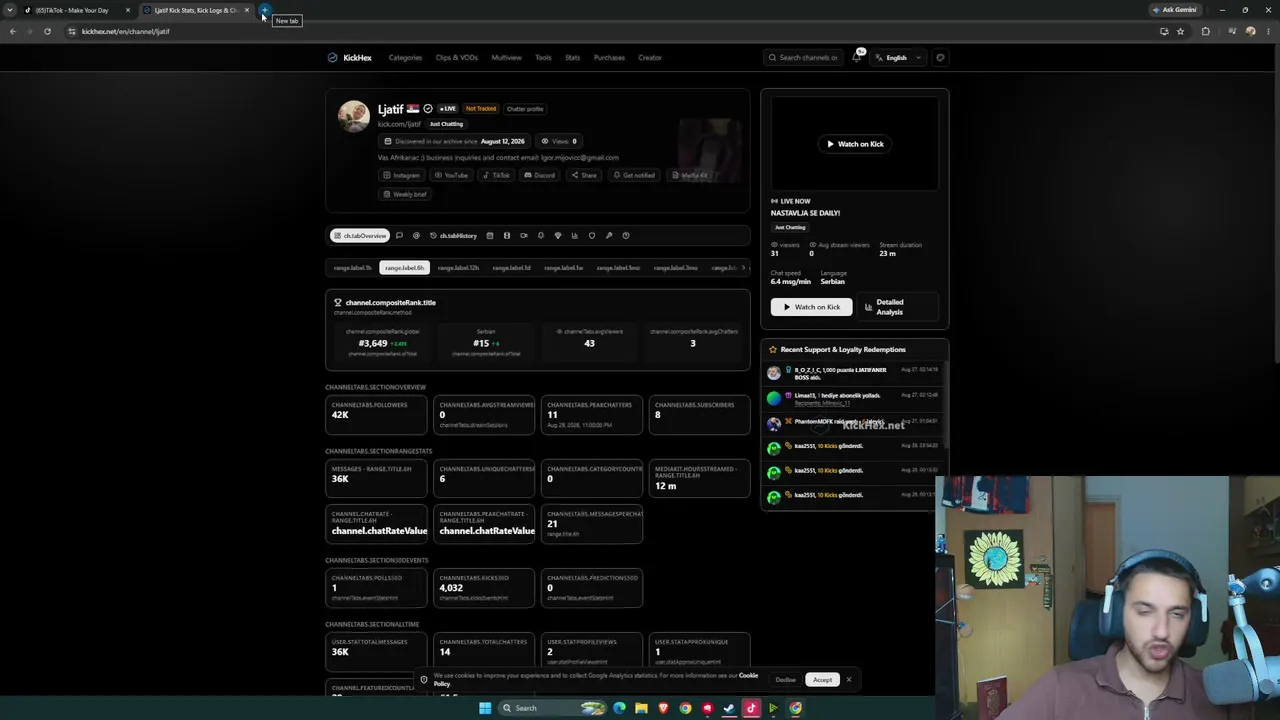Open the Ask Gemini button in Chrome

pyautogui.click(x=1175, y=10)
